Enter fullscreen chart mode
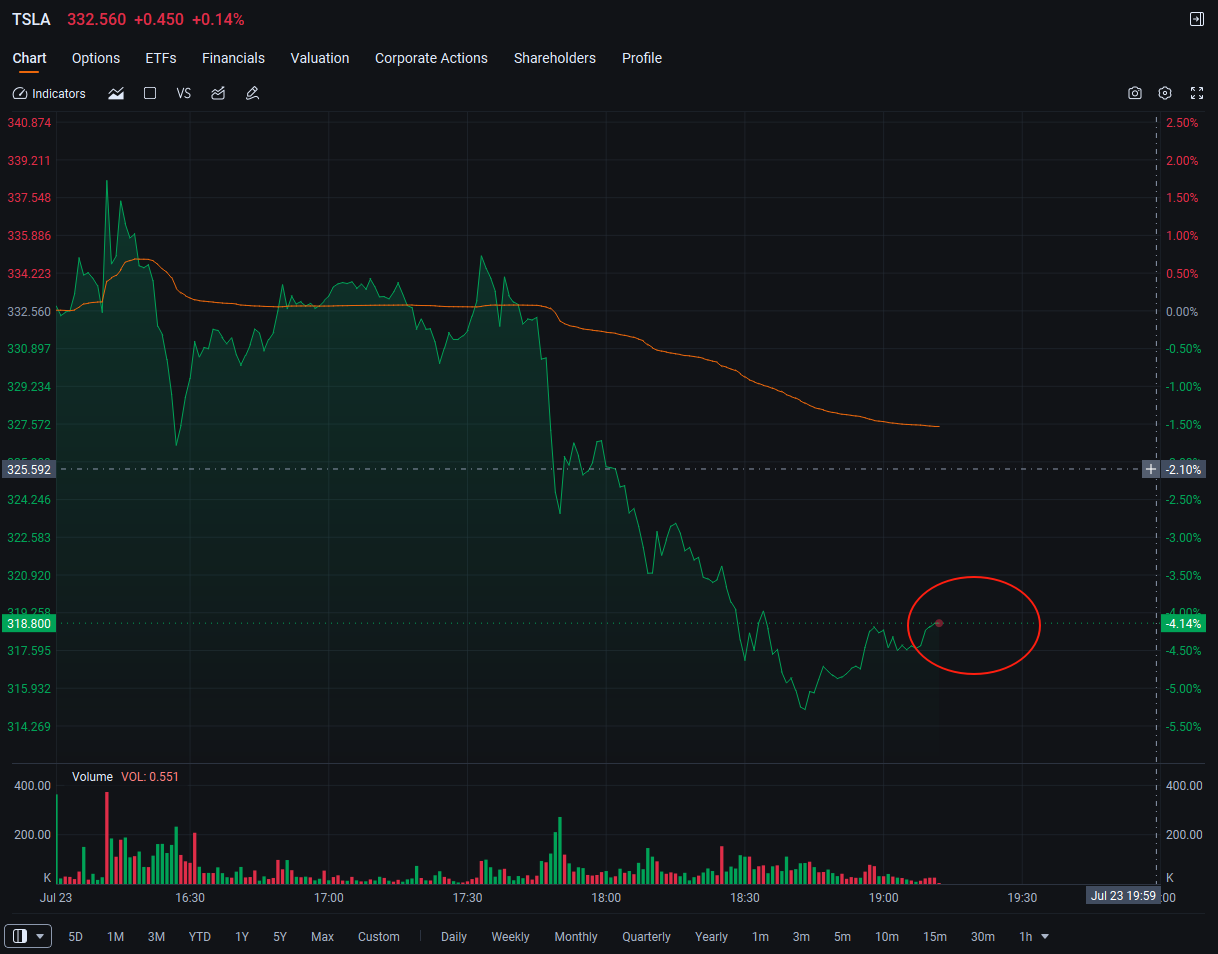Image resolution: width=1218 pixels, height=954 pixels. [1197, 93]
